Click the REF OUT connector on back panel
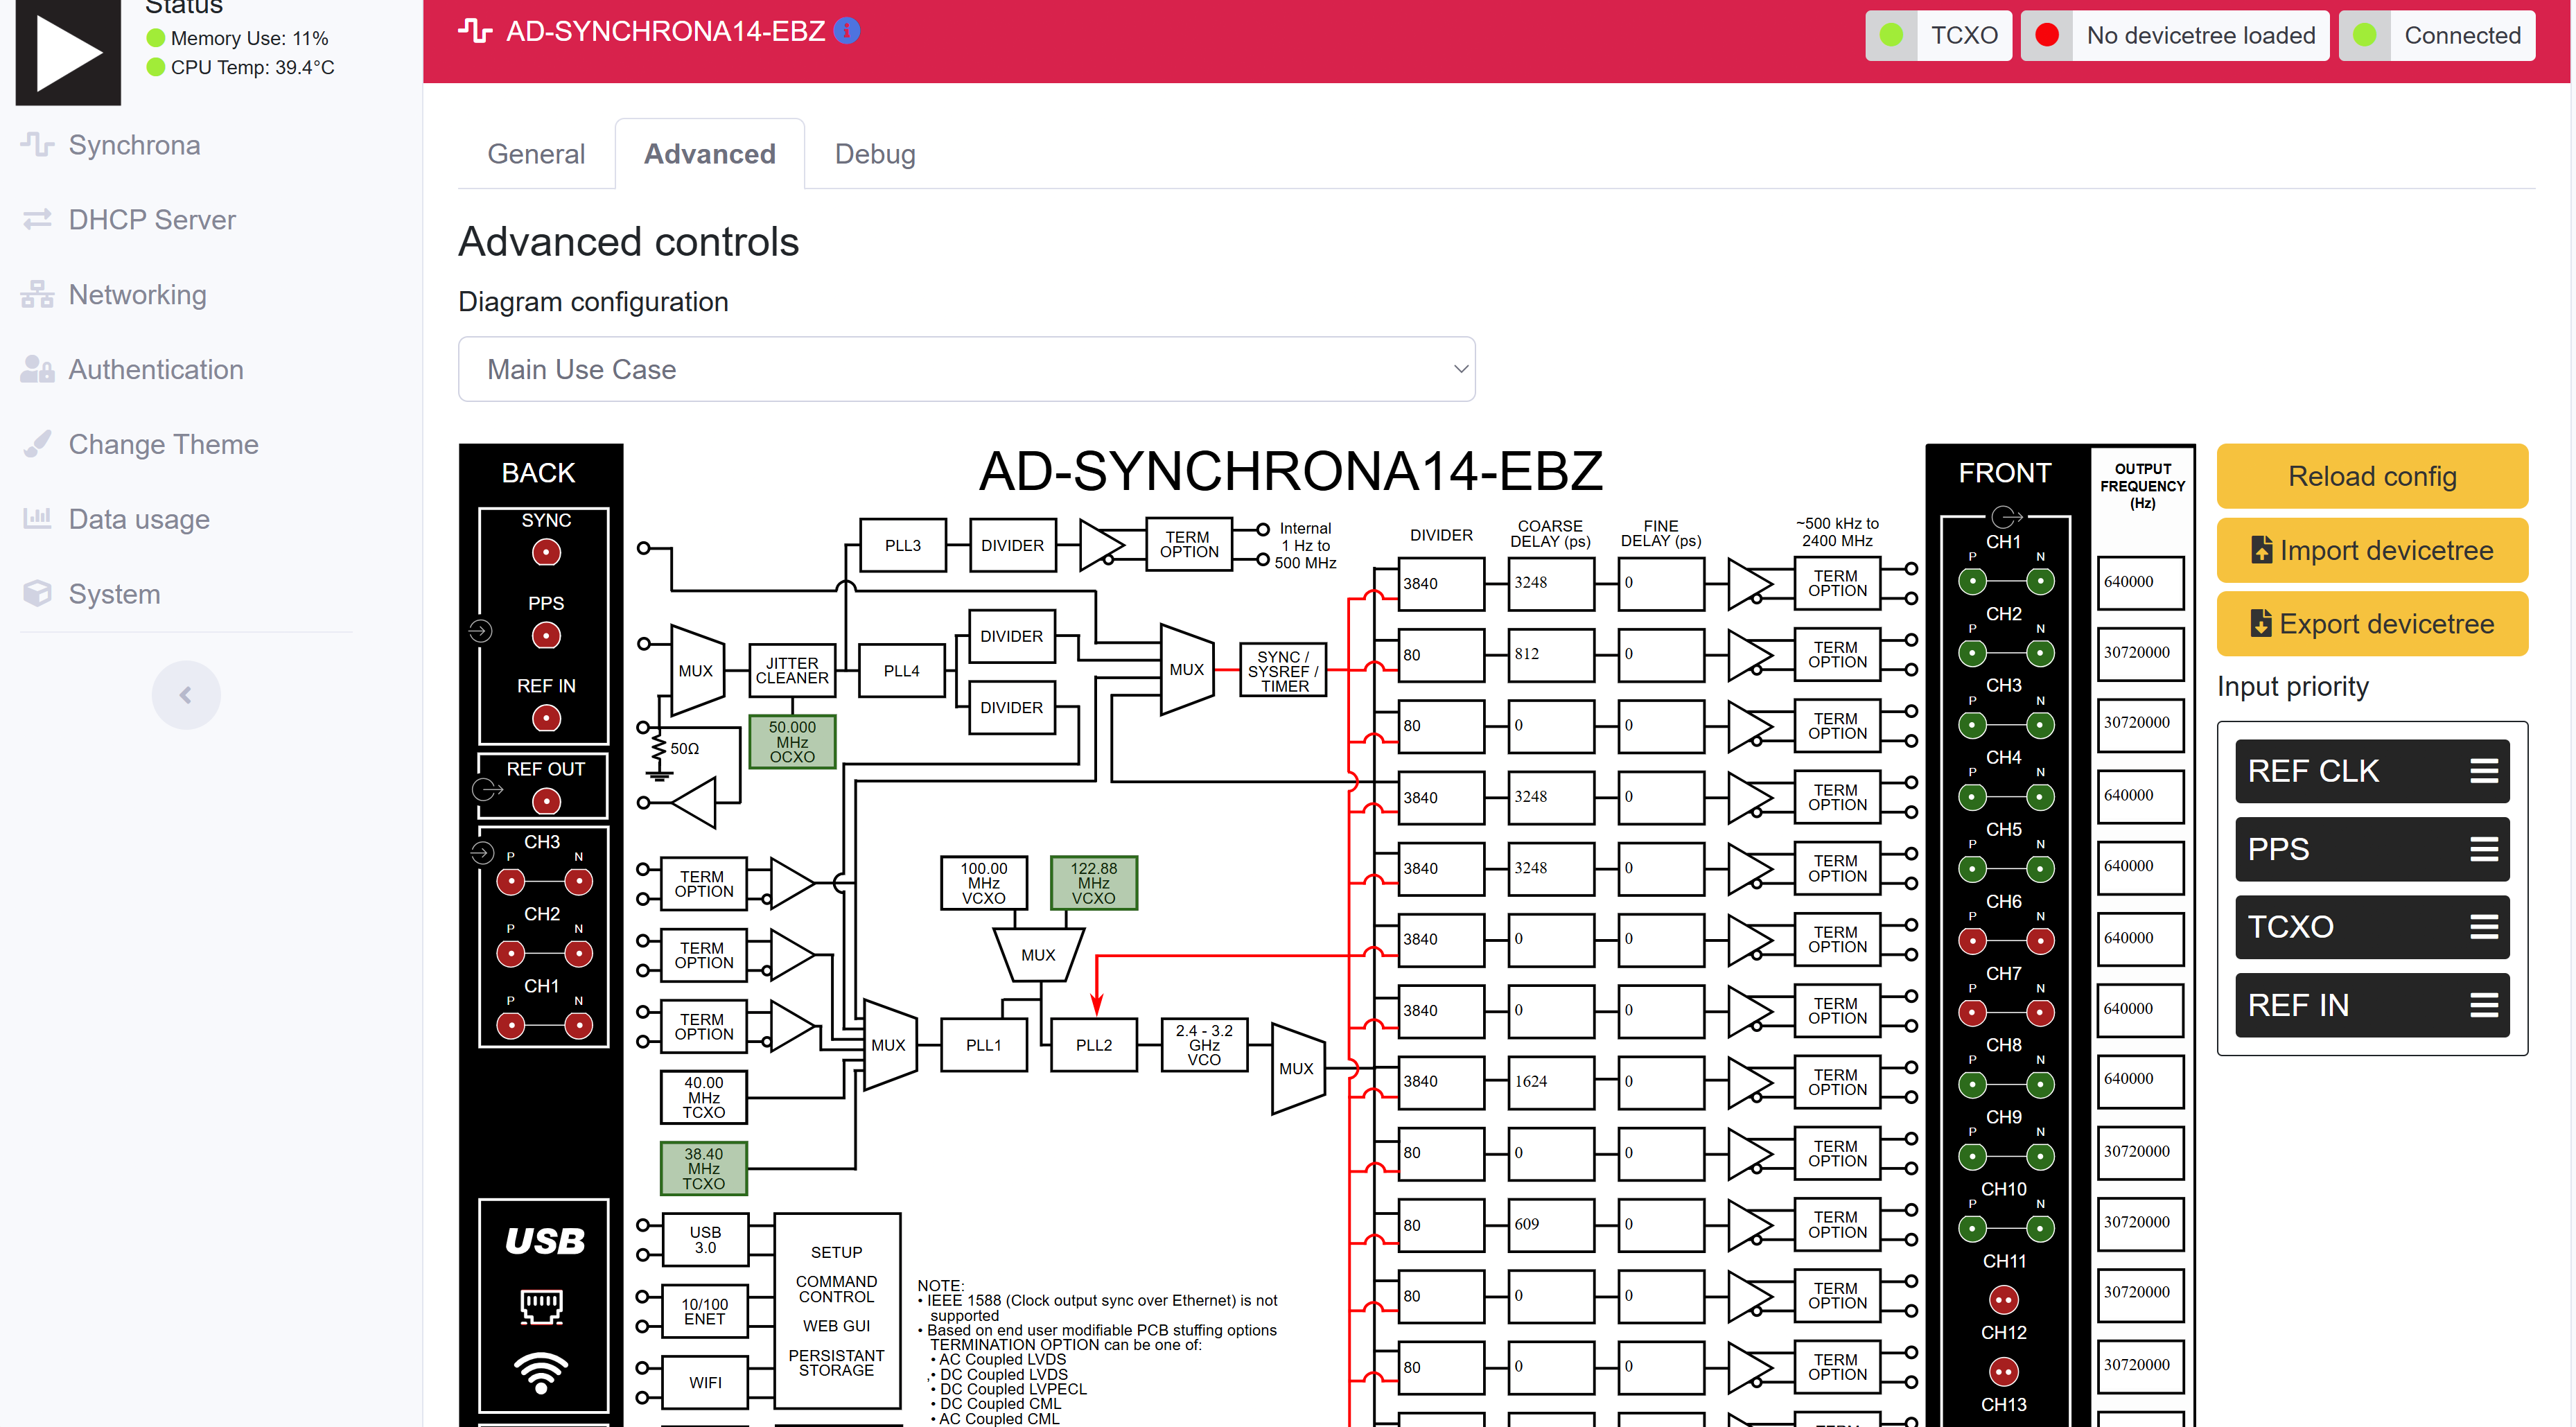The width and height of the screenshot is (2576, 1427). click(546, 801)
